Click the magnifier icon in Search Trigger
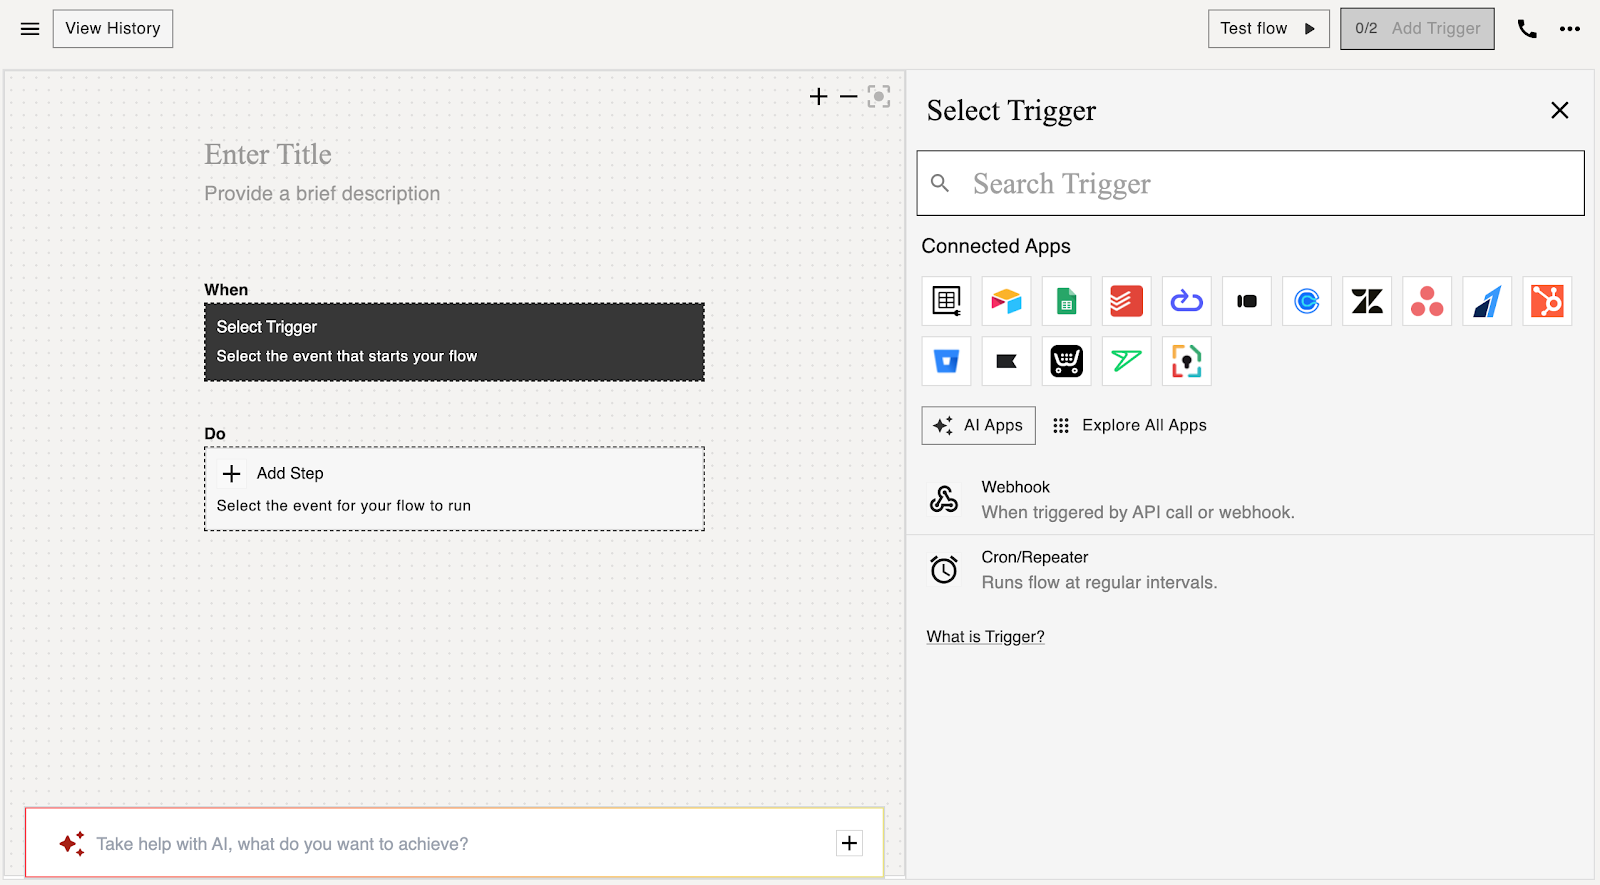This screenshot has width=1600, height=885. point(940,183)
